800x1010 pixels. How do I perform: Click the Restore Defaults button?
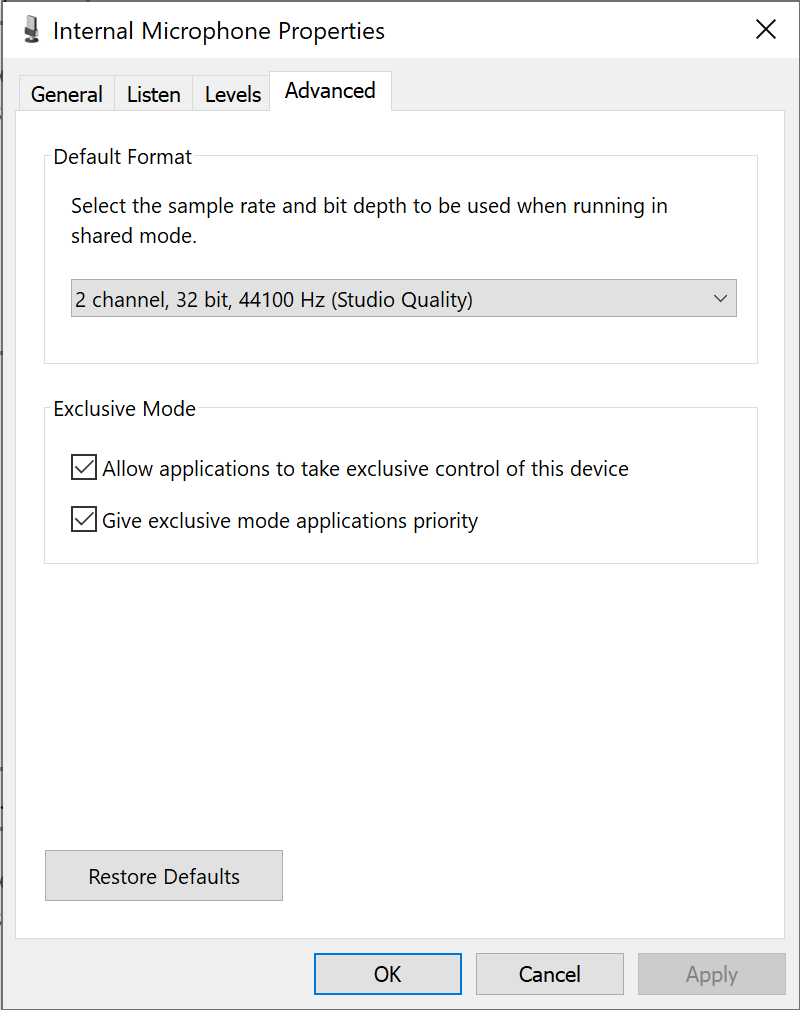point(164,875)
